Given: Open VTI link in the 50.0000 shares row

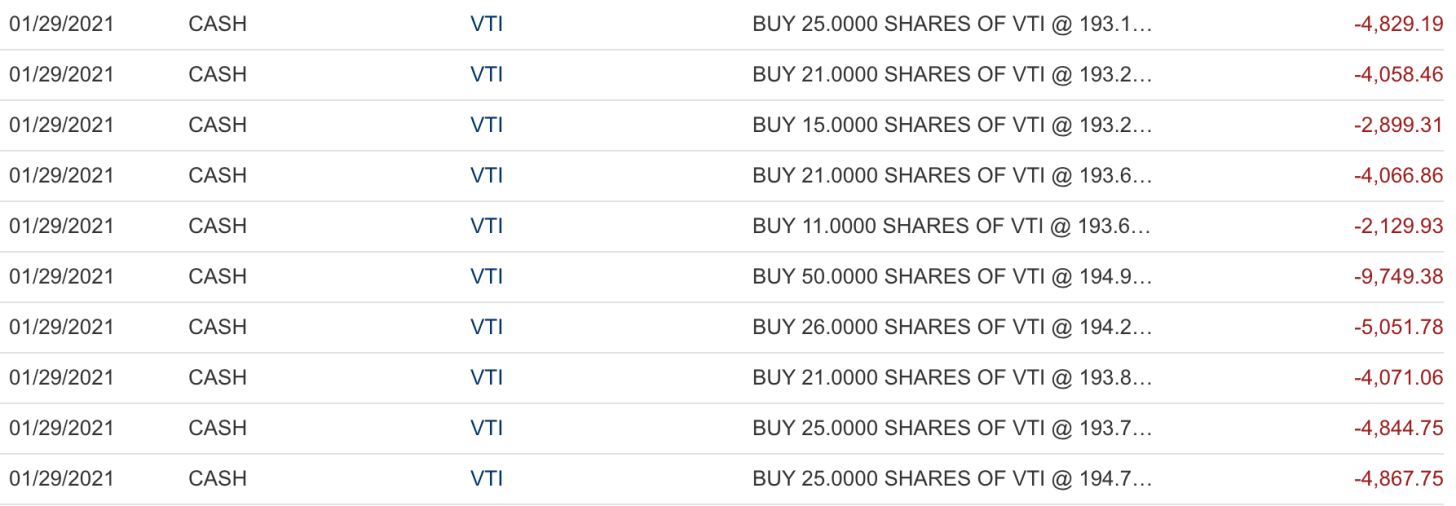Looking at the screenshot, I should pyautogui.click(x=486, y=276).
